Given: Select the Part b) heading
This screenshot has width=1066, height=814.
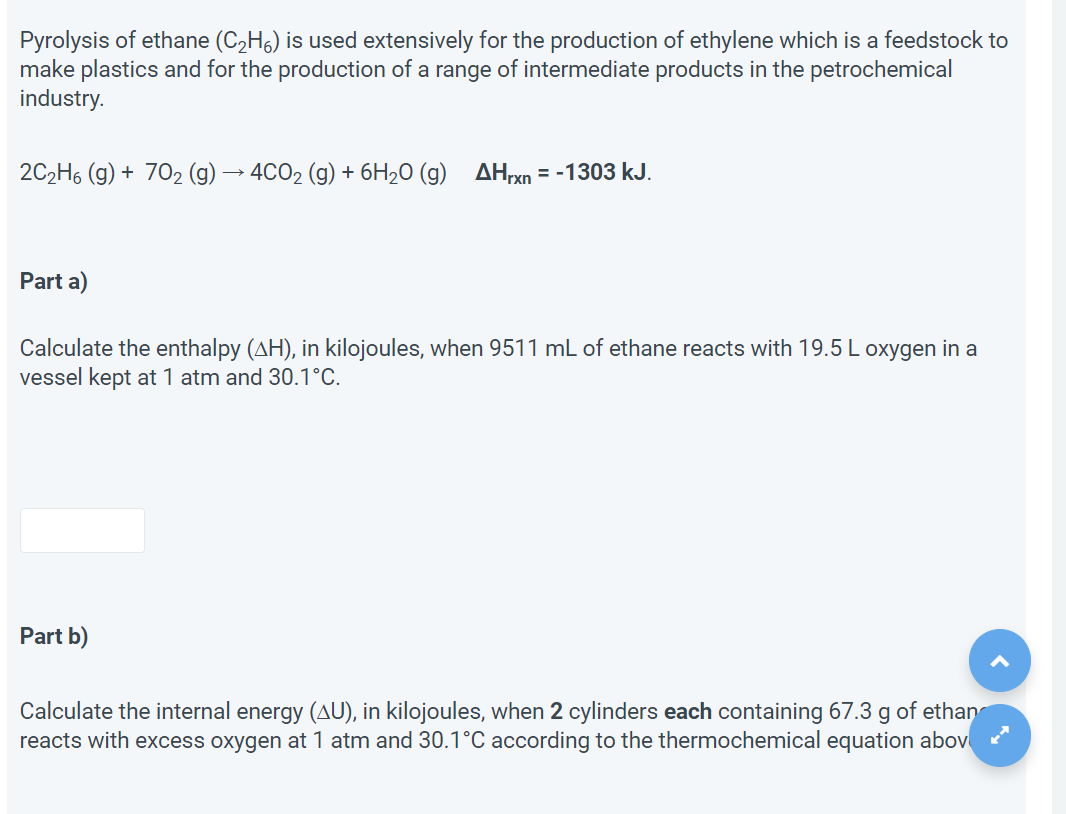Looking at the screenshot, I should pos(53,636).
